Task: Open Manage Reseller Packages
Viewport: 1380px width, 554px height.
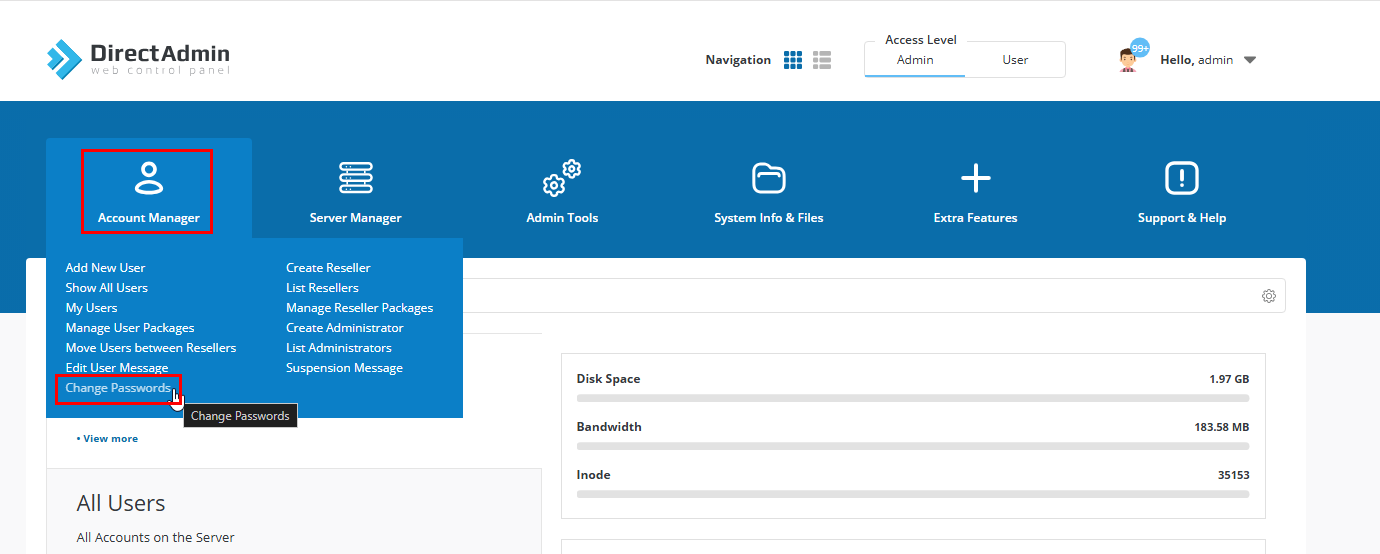Action: coord(359,308)
